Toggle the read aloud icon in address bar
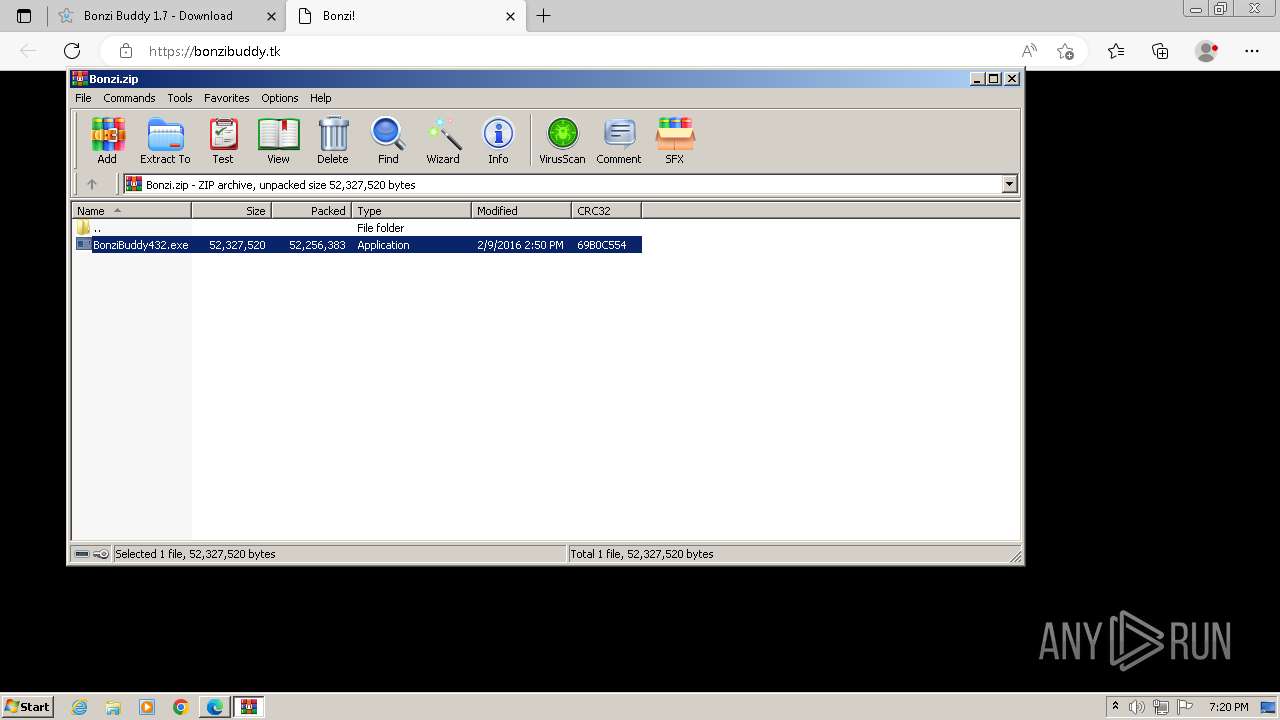The width and height of the screenshot is (1280, 720). [1029, 51]
